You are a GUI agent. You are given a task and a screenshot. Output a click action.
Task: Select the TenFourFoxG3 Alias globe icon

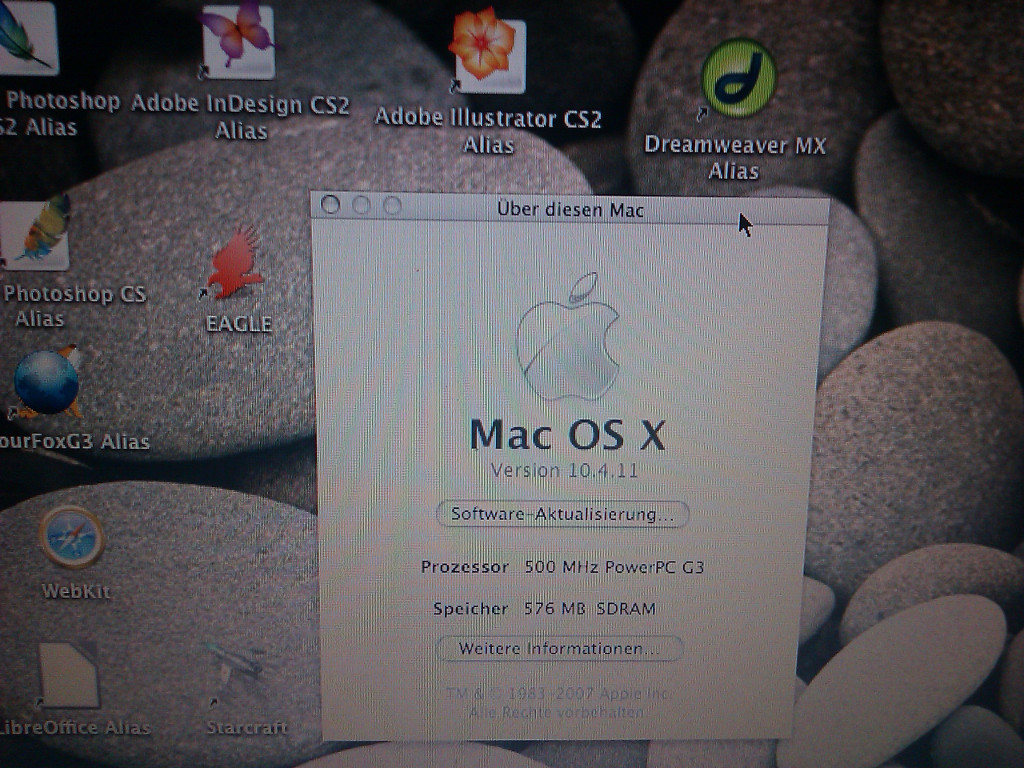point(47,383)
